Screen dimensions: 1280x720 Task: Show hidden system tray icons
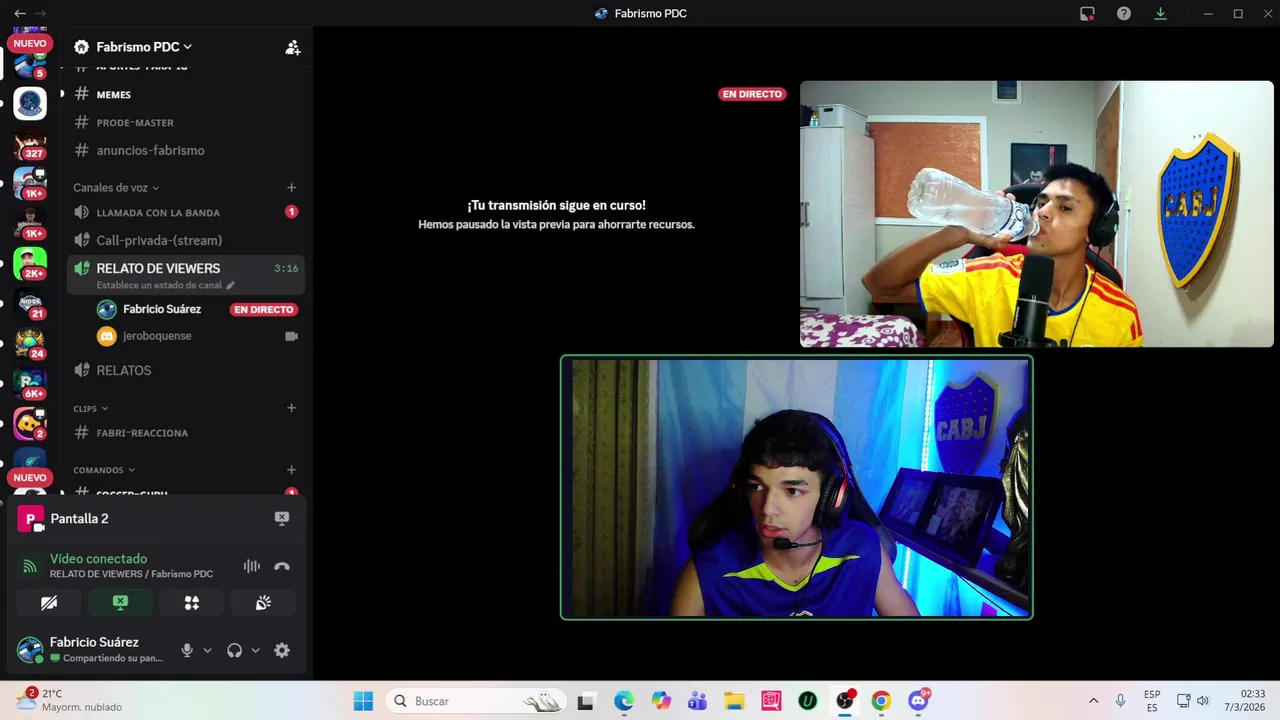pos(1093,701)
